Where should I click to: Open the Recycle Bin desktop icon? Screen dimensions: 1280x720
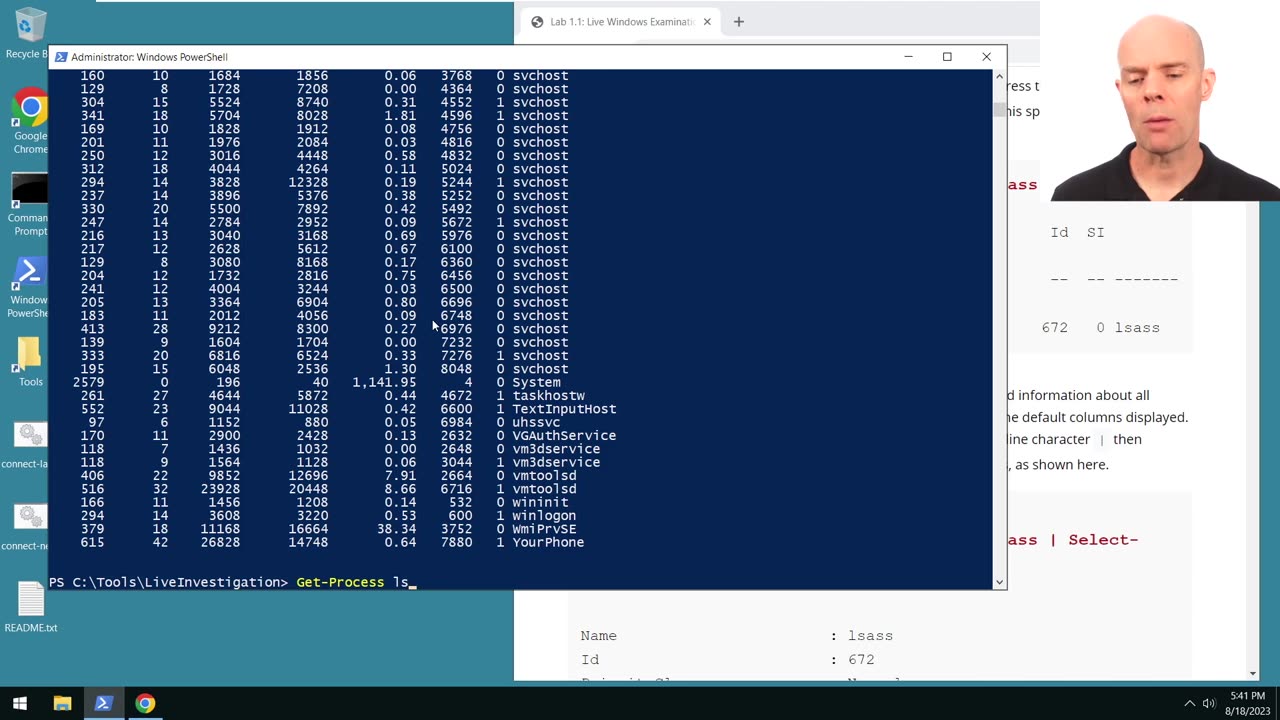pyautogui.click(x=29, y=33)
